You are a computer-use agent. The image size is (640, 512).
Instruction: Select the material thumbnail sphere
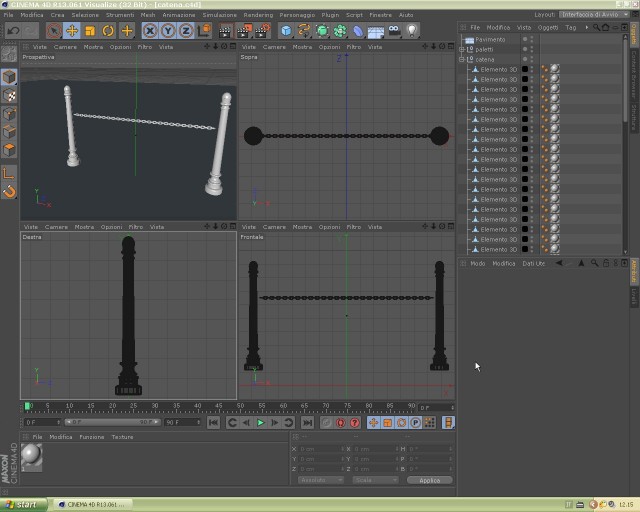tap(31, 456)
